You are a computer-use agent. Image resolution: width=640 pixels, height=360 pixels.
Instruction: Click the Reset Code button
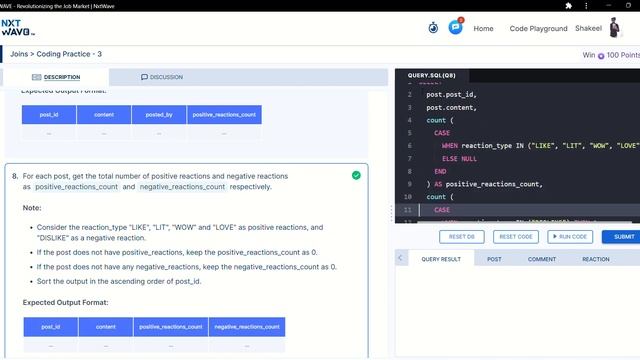(516, 237)
